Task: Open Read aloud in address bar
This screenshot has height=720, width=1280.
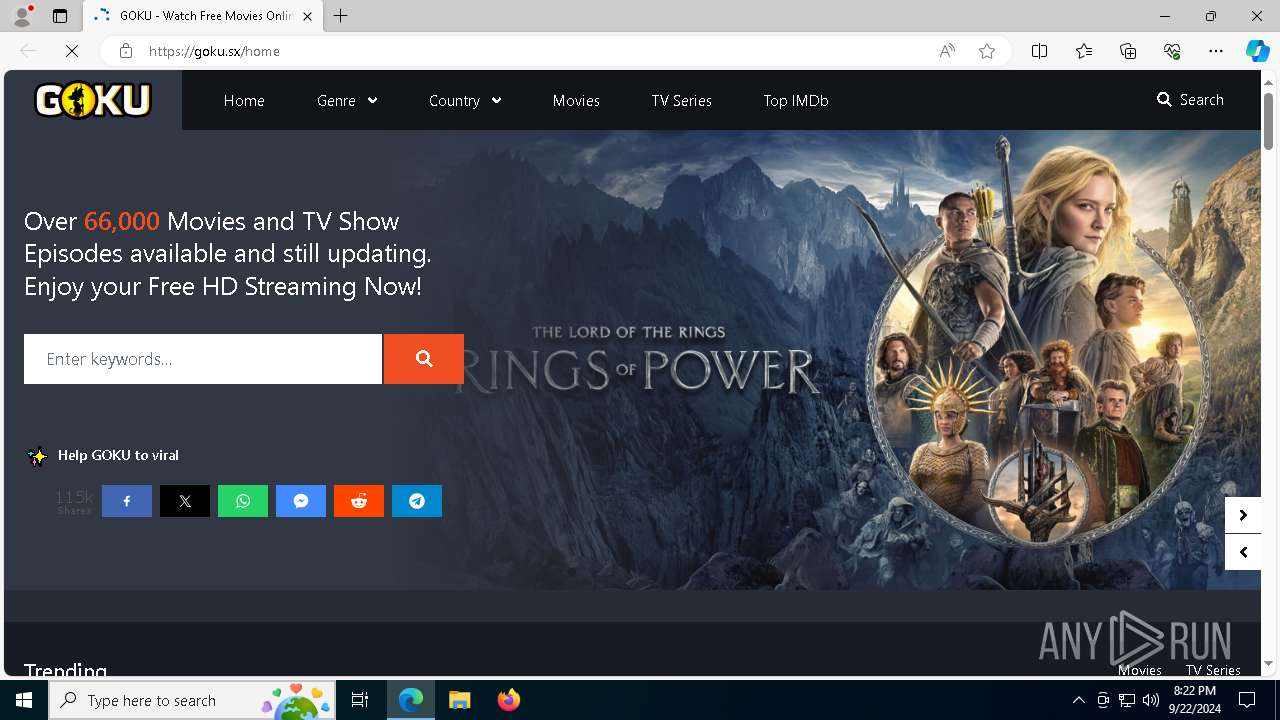Action: (x=947, y=51)
